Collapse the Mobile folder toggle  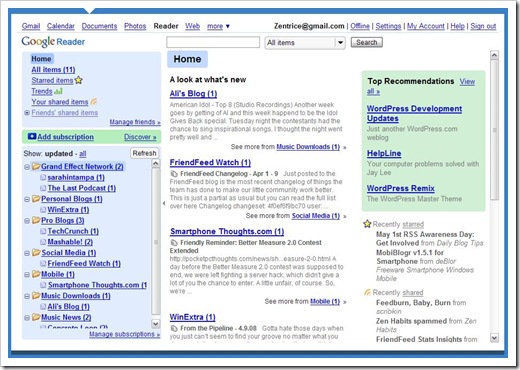point(27,275)
